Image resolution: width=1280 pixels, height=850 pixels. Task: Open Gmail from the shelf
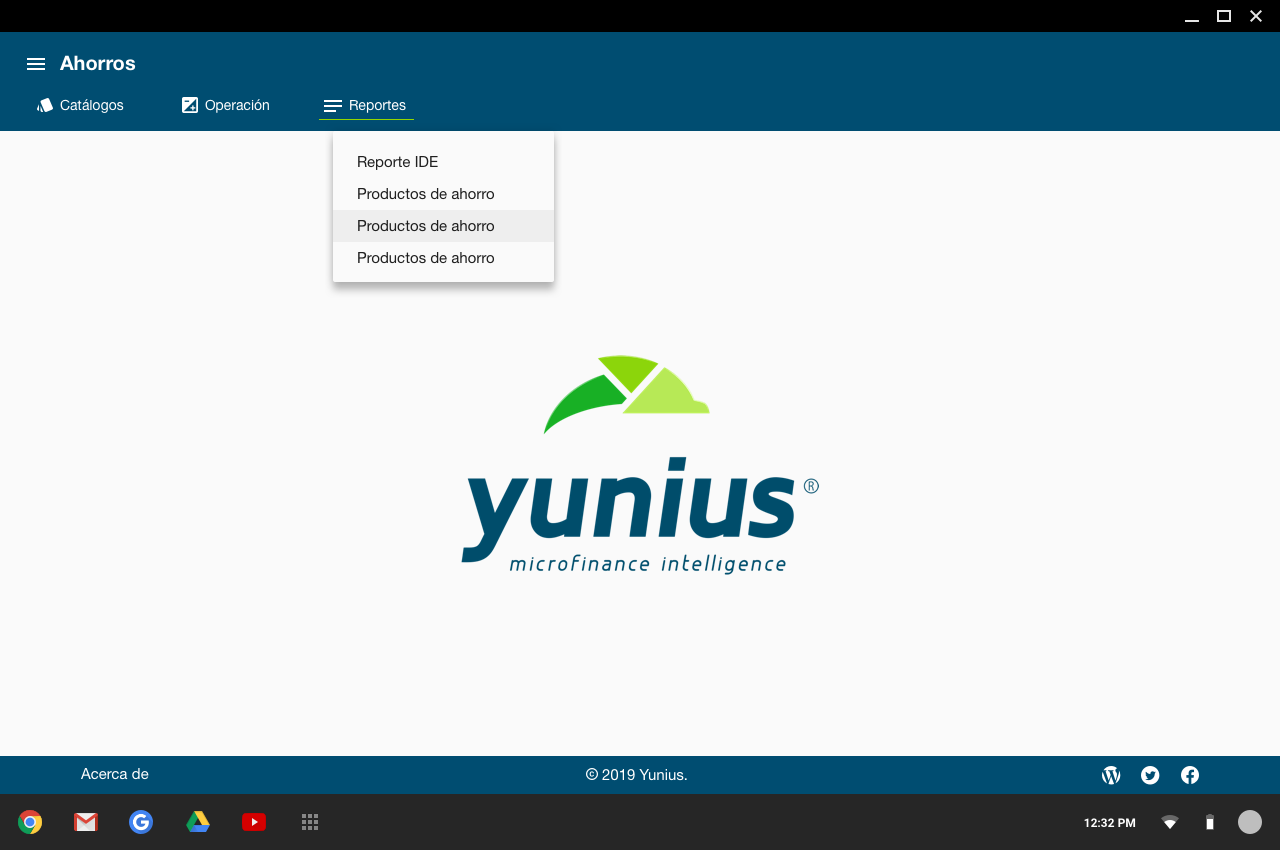point(86,822)
